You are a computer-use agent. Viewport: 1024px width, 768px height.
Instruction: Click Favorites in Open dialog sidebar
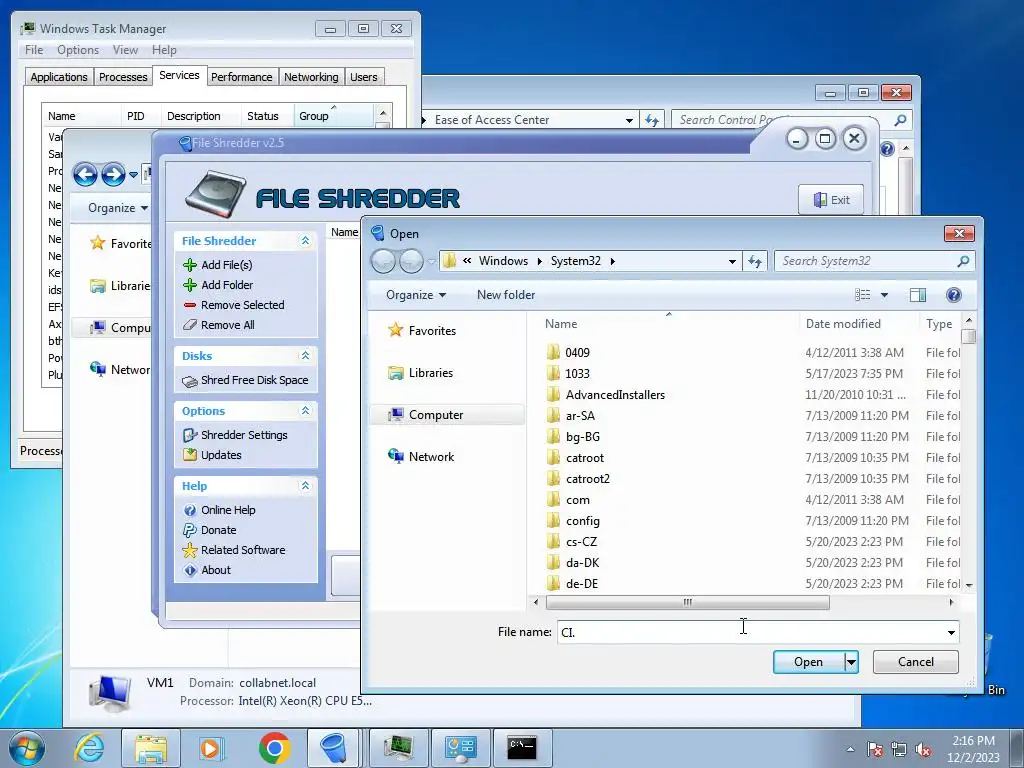pos(432,331)
